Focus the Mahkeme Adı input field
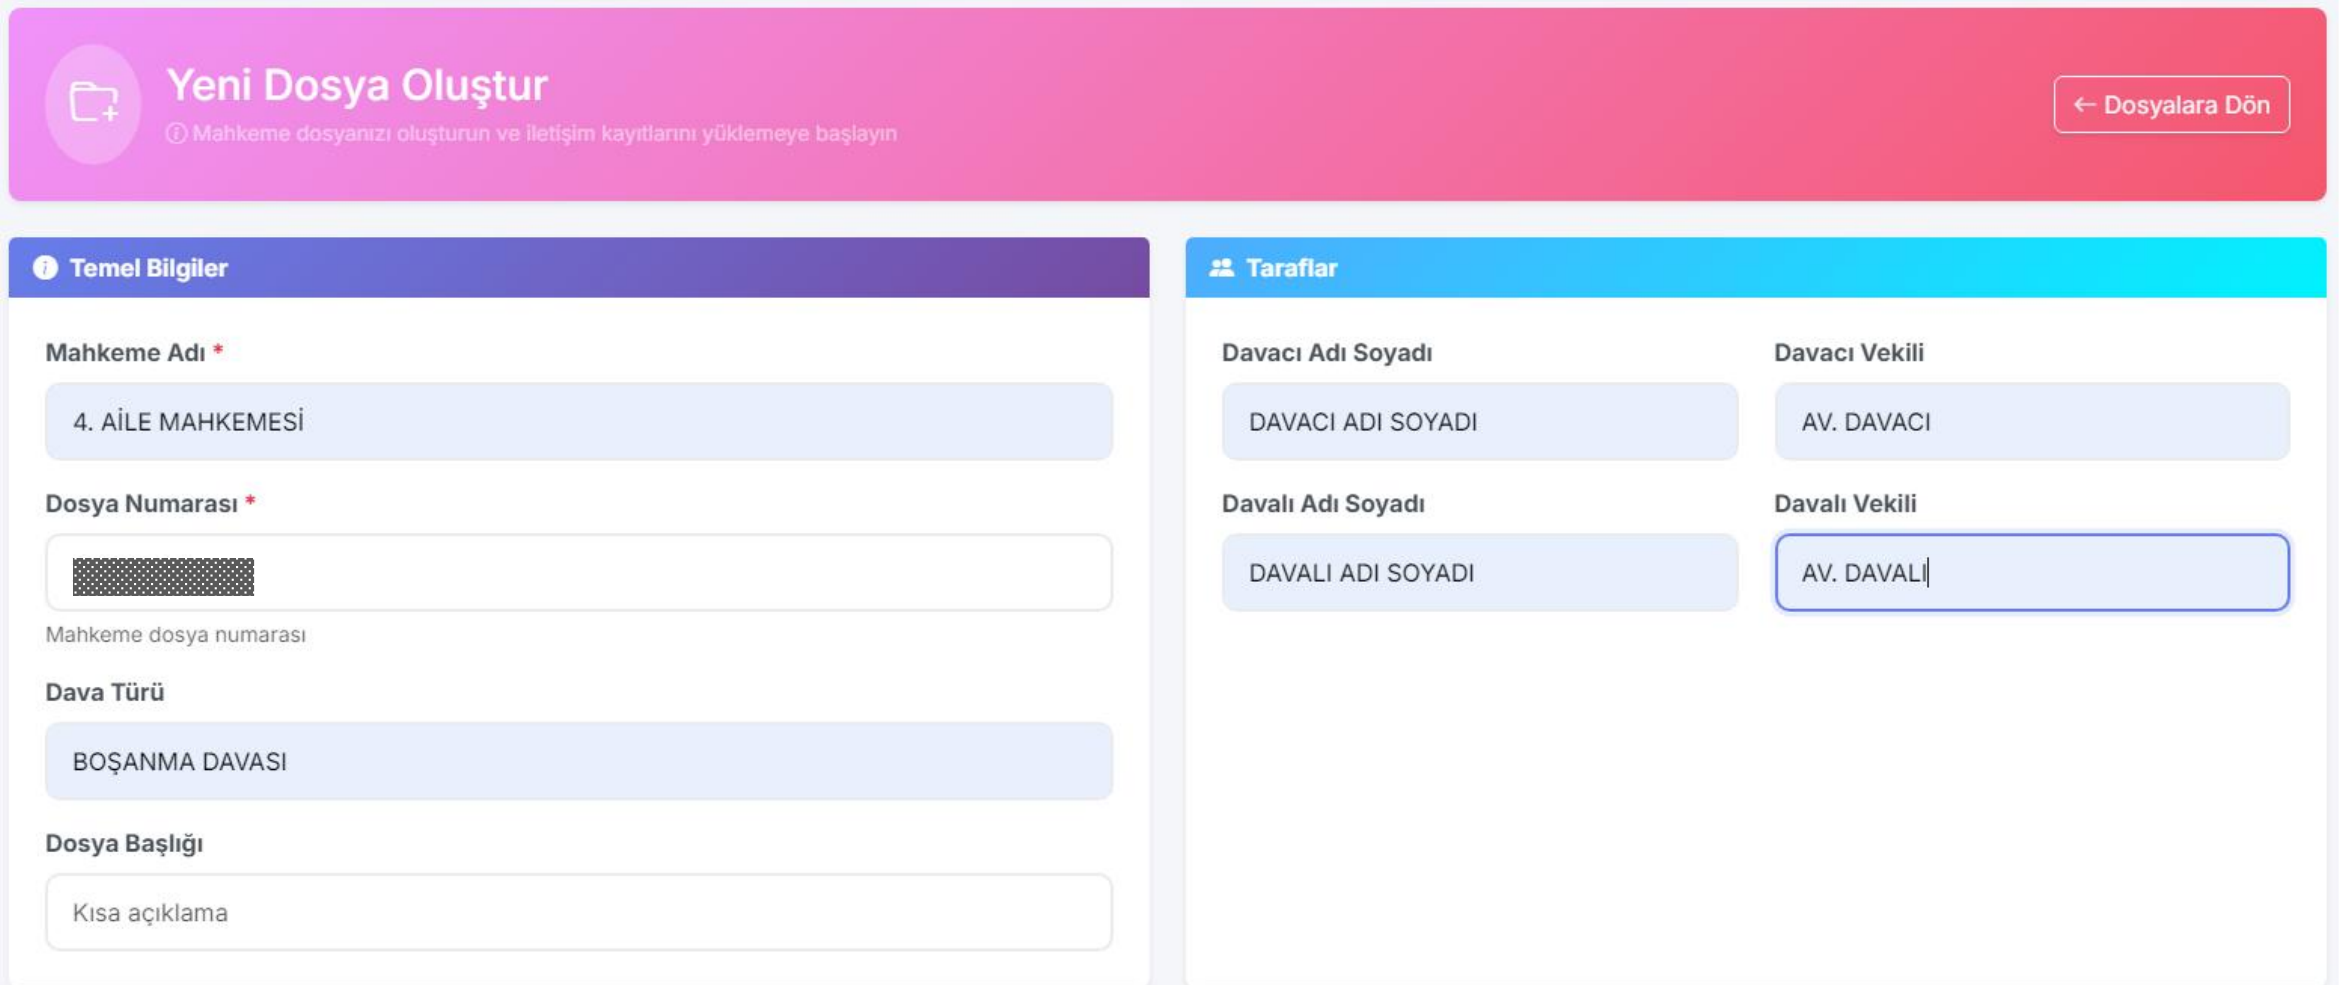The height and width of the screenshot is (985, 2339). 578,422
